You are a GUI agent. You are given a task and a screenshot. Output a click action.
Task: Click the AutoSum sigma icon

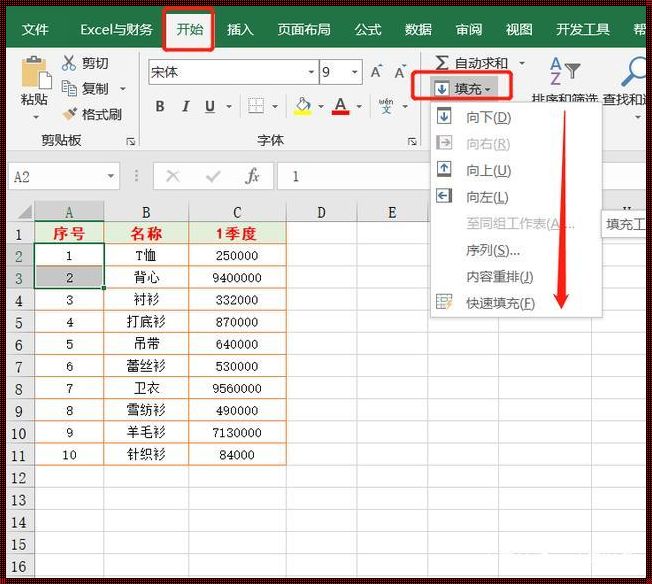coord(442,63)
